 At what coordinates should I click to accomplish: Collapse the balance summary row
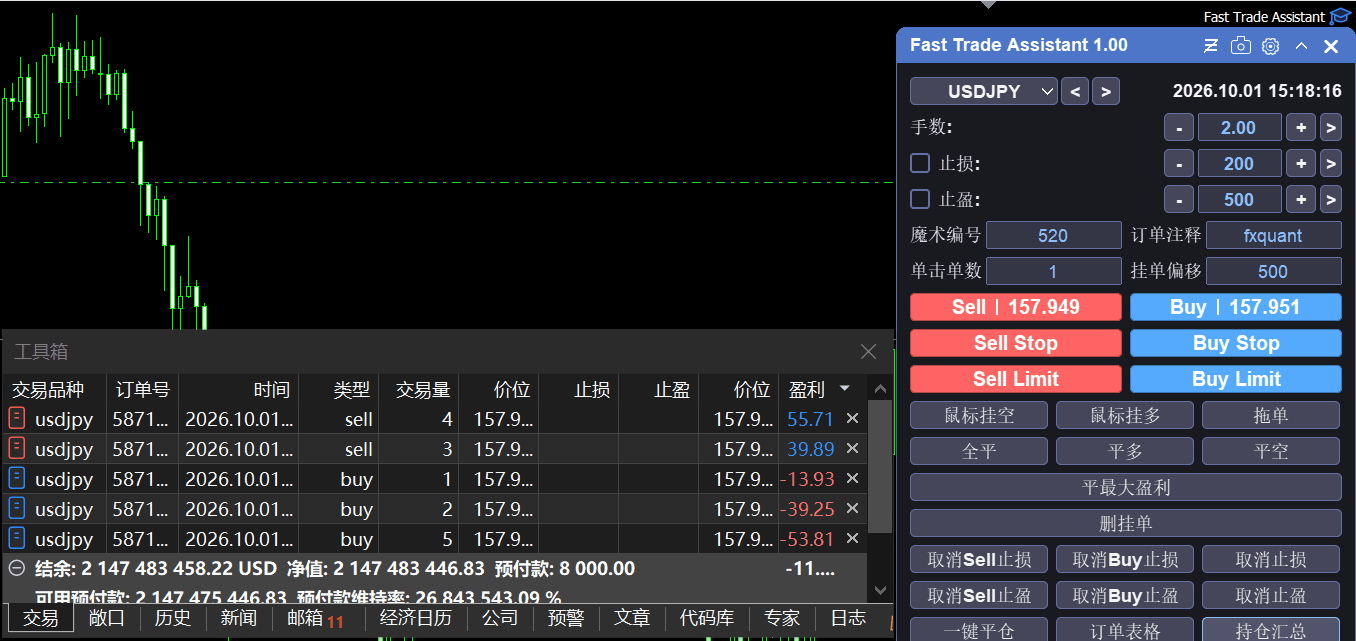click(17, 569)
